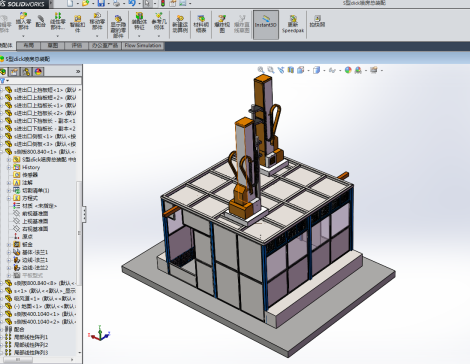The width and height of the screenshot is (470, 364).
Task: Switch to the 评估 tab
Action: point(77,45)
